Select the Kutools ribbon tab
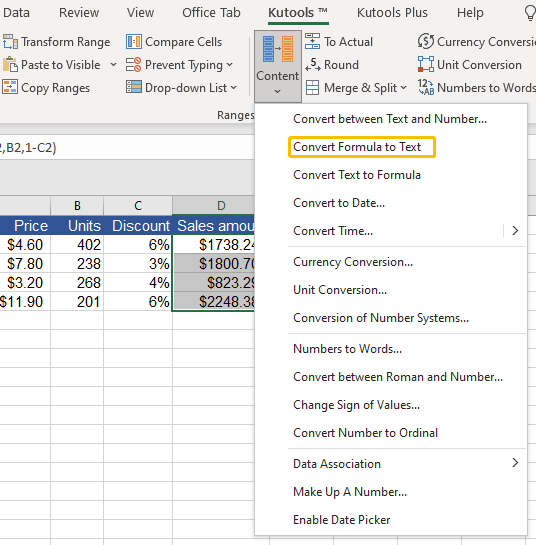This screenshot has height=545, width=536. [x=298, y=13]
